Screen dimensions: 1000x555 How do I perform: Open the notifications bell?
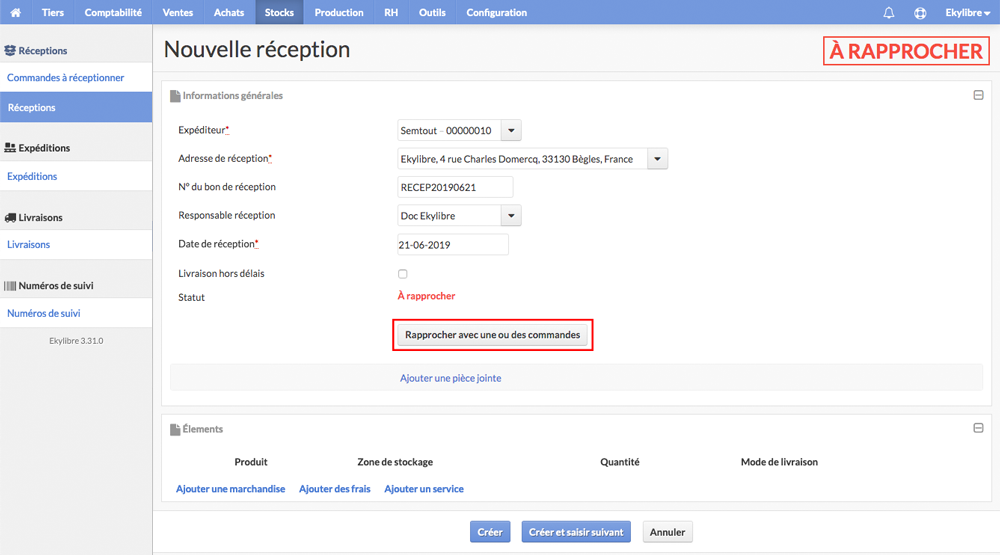coord(888,13)
